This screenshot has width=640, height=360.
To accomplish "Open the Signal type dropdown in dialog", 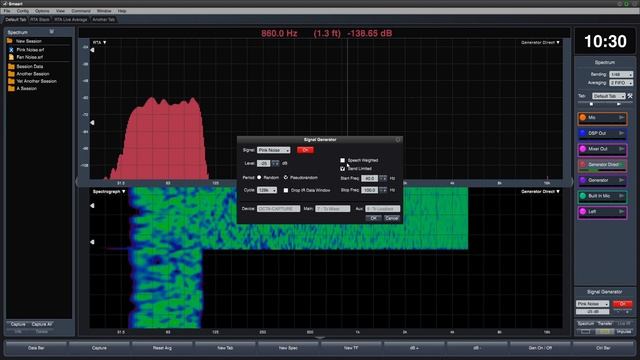I will [273, 150].
